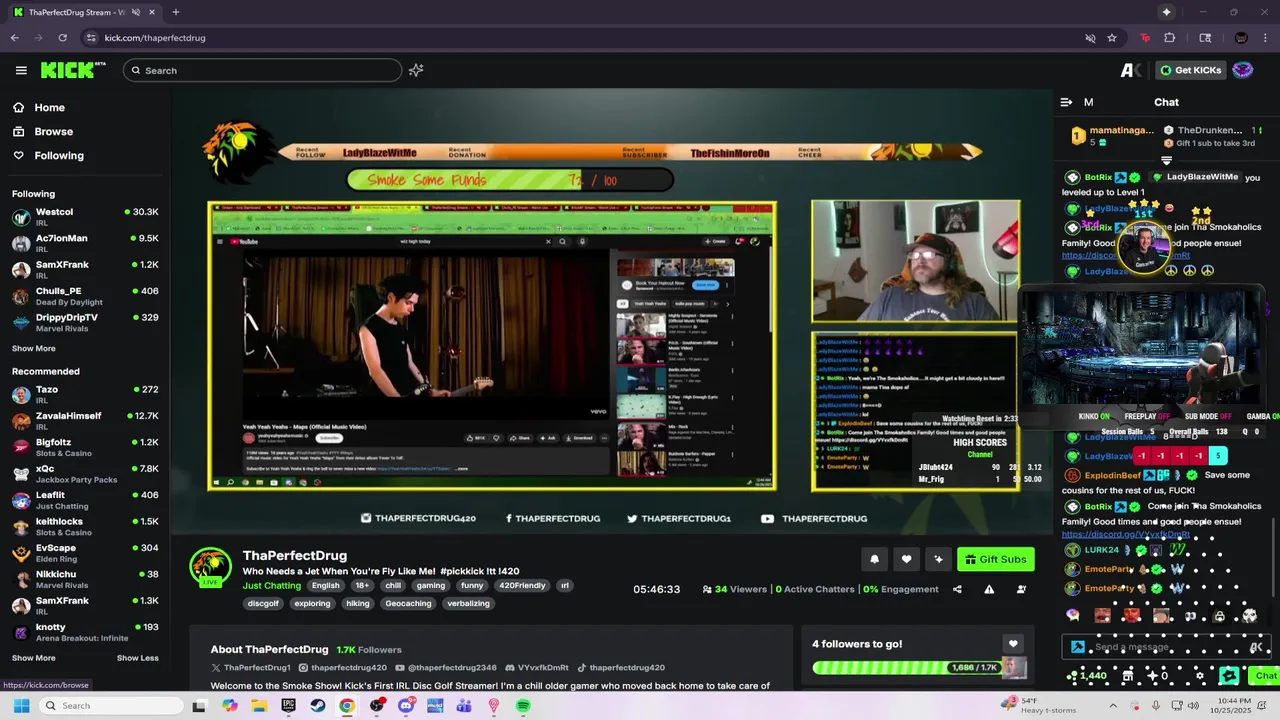Click the English tag
The width and height of the screenshot is (1280, 720).
[325, 586]
